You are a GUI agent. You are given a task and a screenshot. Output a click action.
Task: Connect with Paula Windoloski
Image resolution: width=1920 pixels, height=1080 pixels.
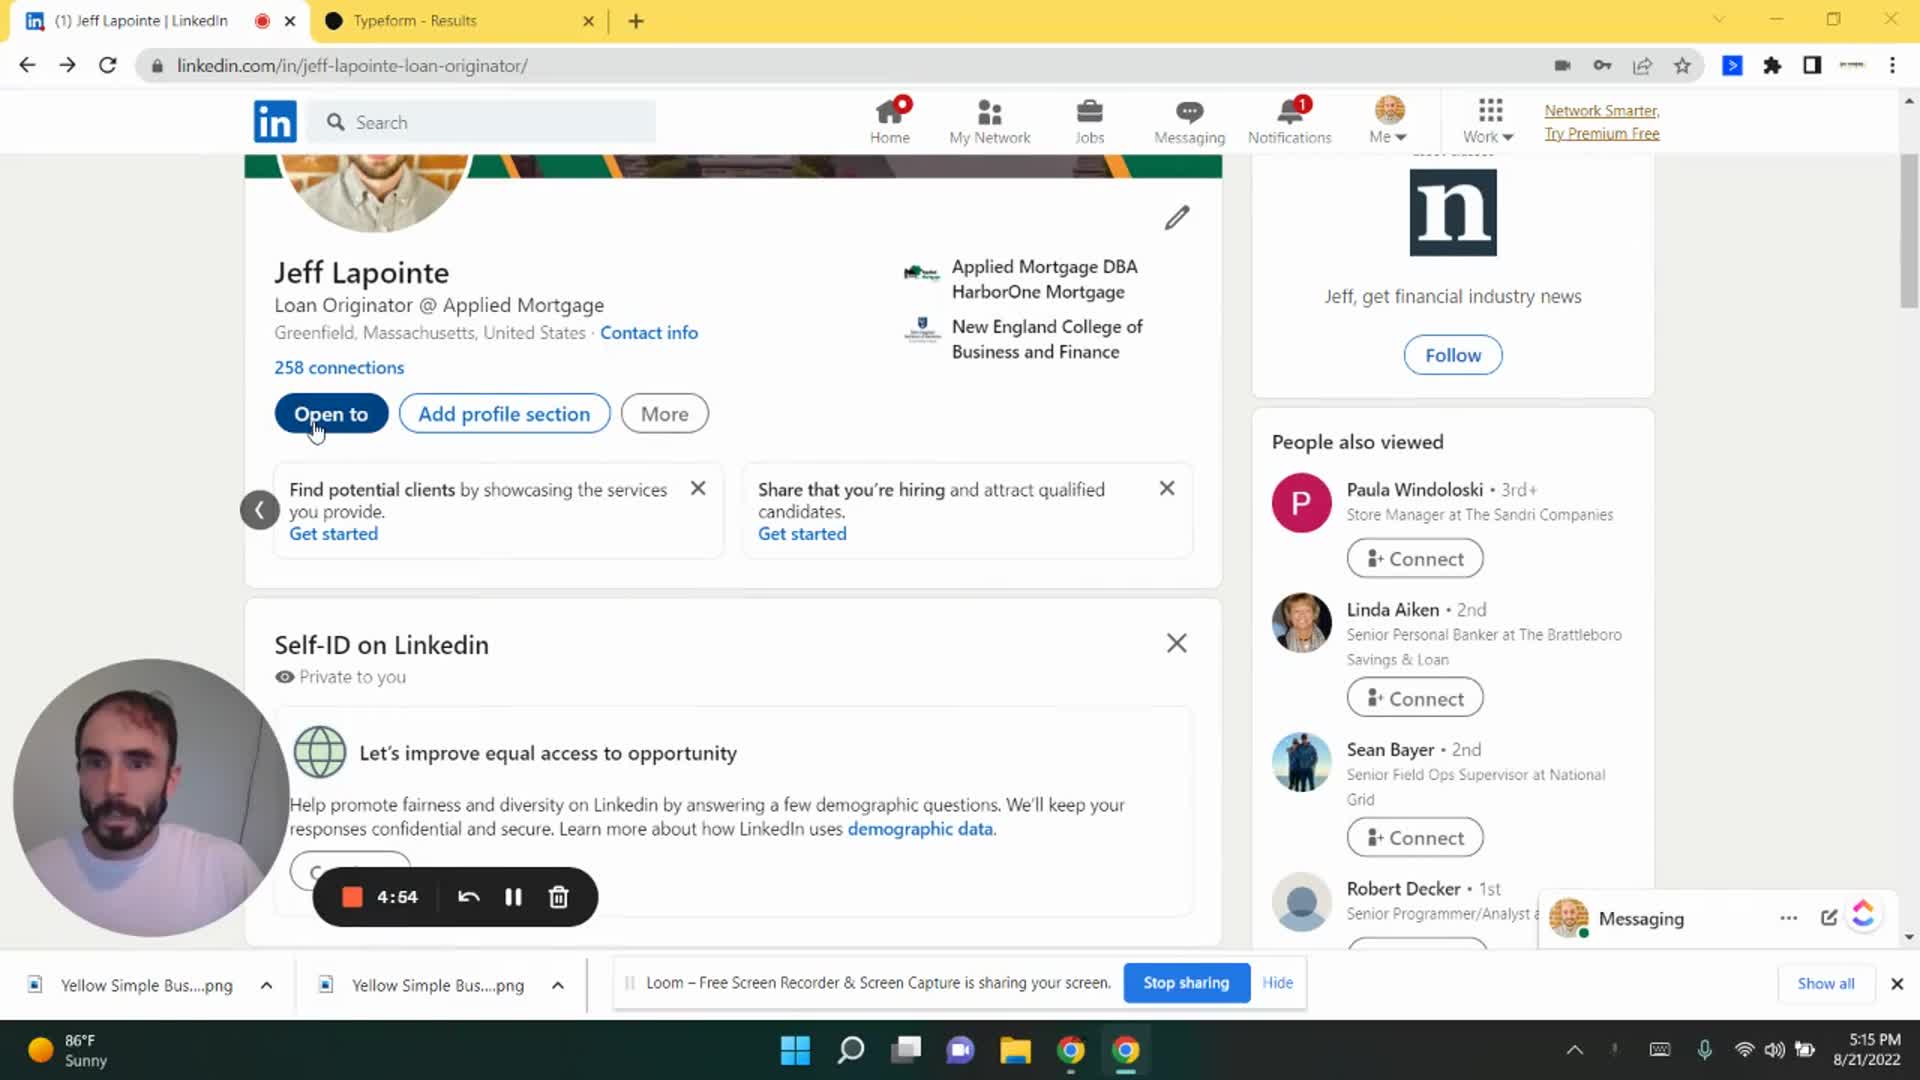coord(1414,559)
